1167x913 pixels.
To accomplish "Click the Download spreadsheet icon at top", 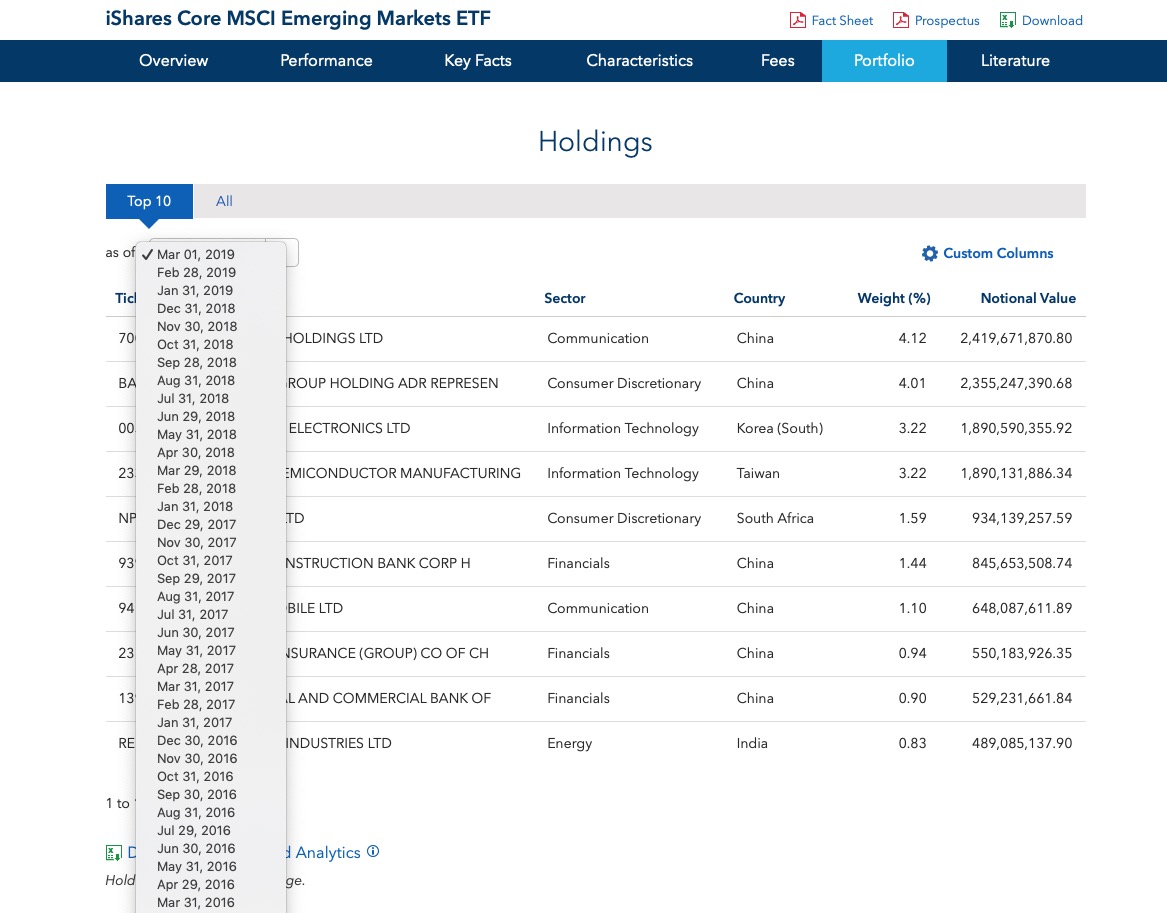I will (x=1008, y=20).
